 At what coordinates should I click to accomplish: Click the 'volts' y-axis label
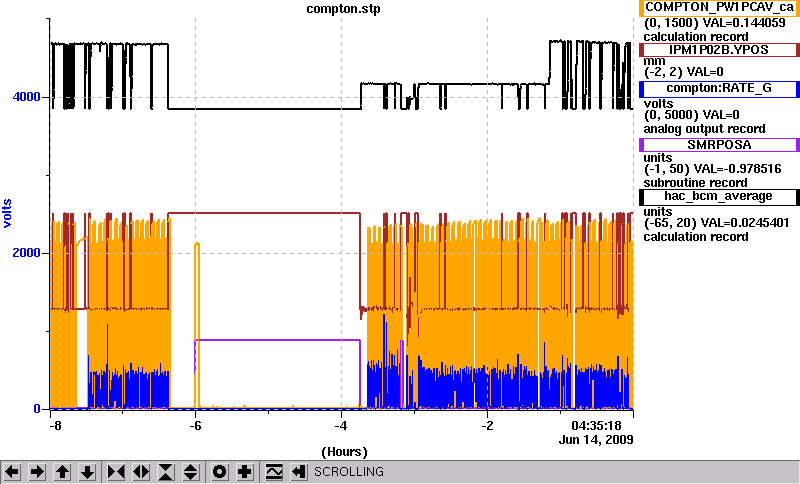8,213
